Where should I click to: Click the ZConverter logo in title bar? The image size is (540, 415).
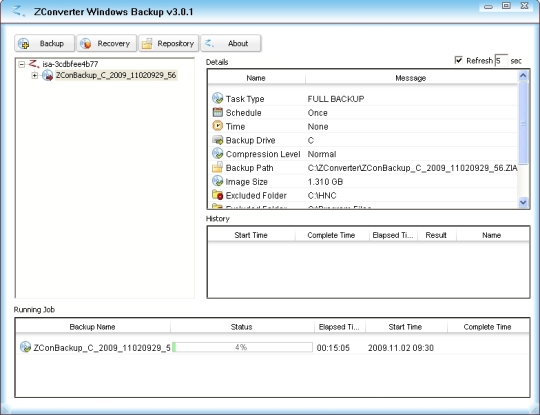tap(18, 11)
